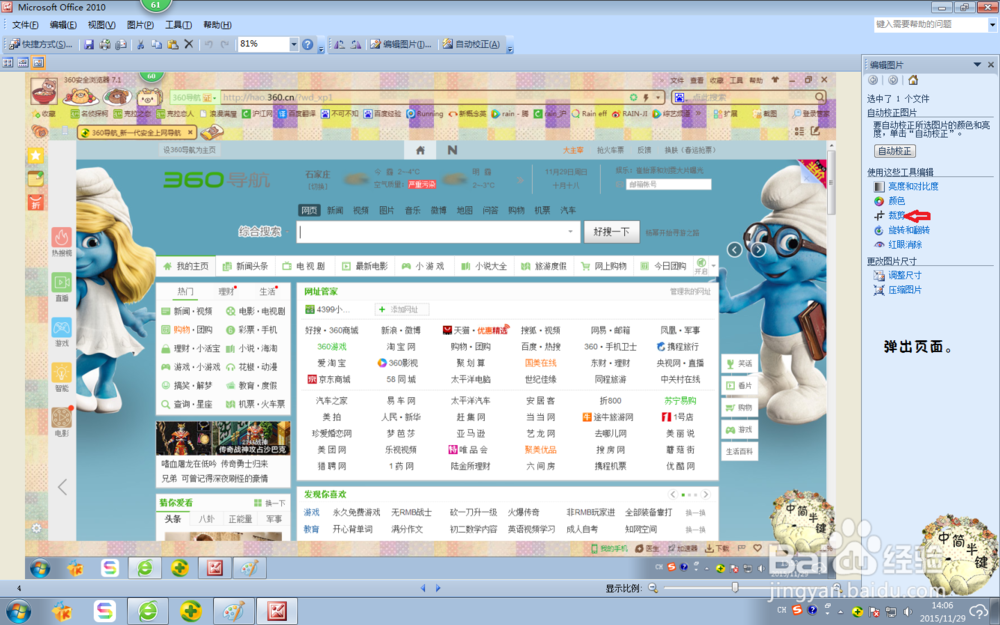This screenshot has width=1000, height=625.
Task: Click task pane Forward arrow icon
Action: click(893, 80)
